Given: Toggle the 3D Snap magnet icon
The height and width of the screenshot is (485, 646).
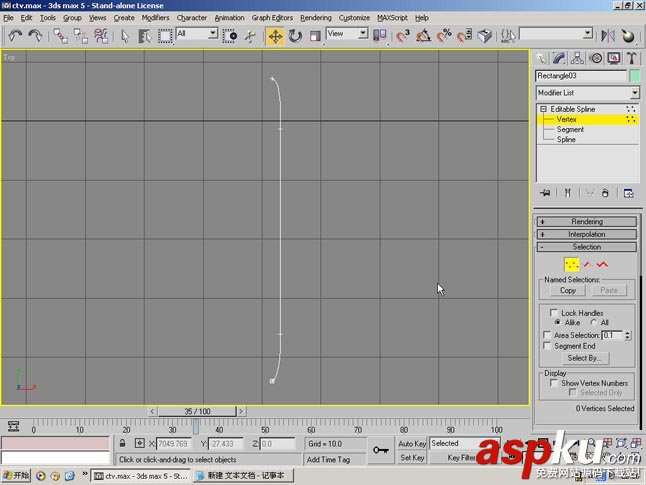Looking at the screenshot, I should 403,36.
